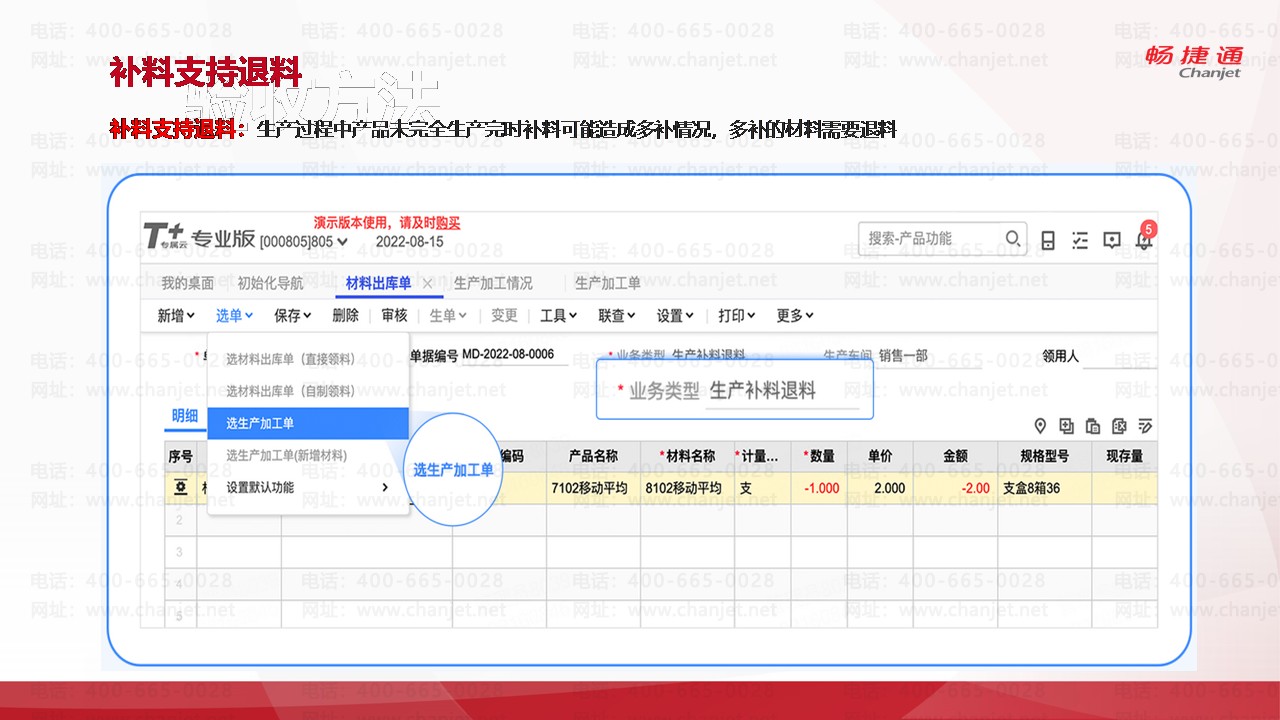This screenshot has width=1280, height=720.
Task: Open the notification bell with badge 5
Action: [1144, 238]
